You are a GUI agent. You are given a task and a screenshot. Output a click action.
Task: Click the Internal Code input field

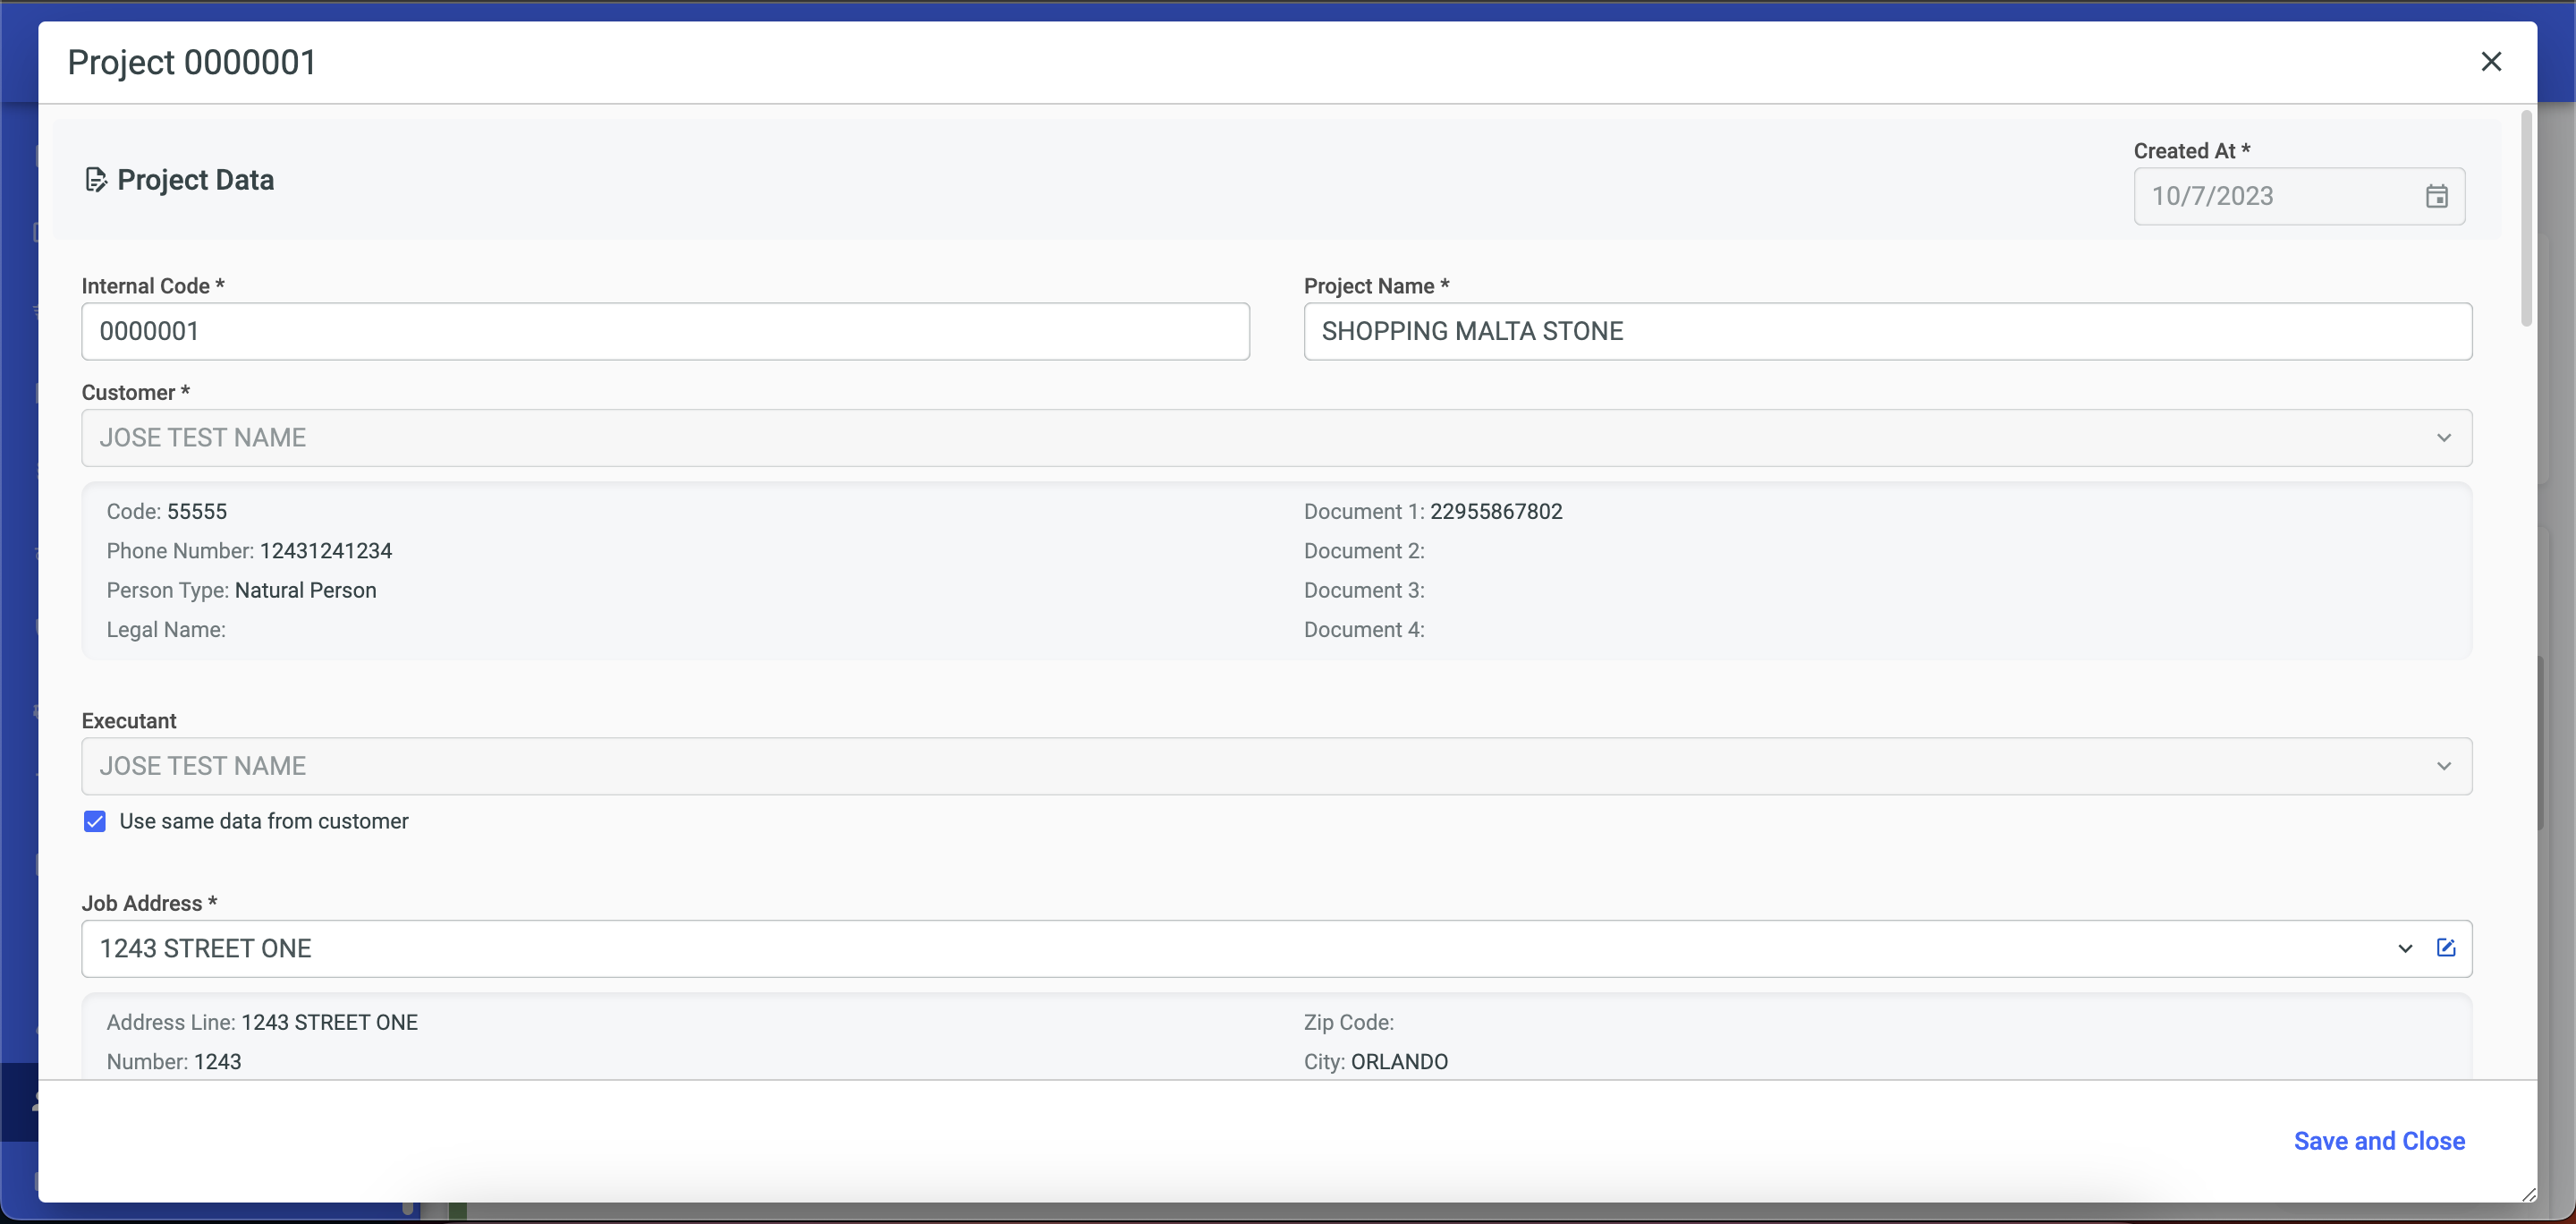(665, 331)
